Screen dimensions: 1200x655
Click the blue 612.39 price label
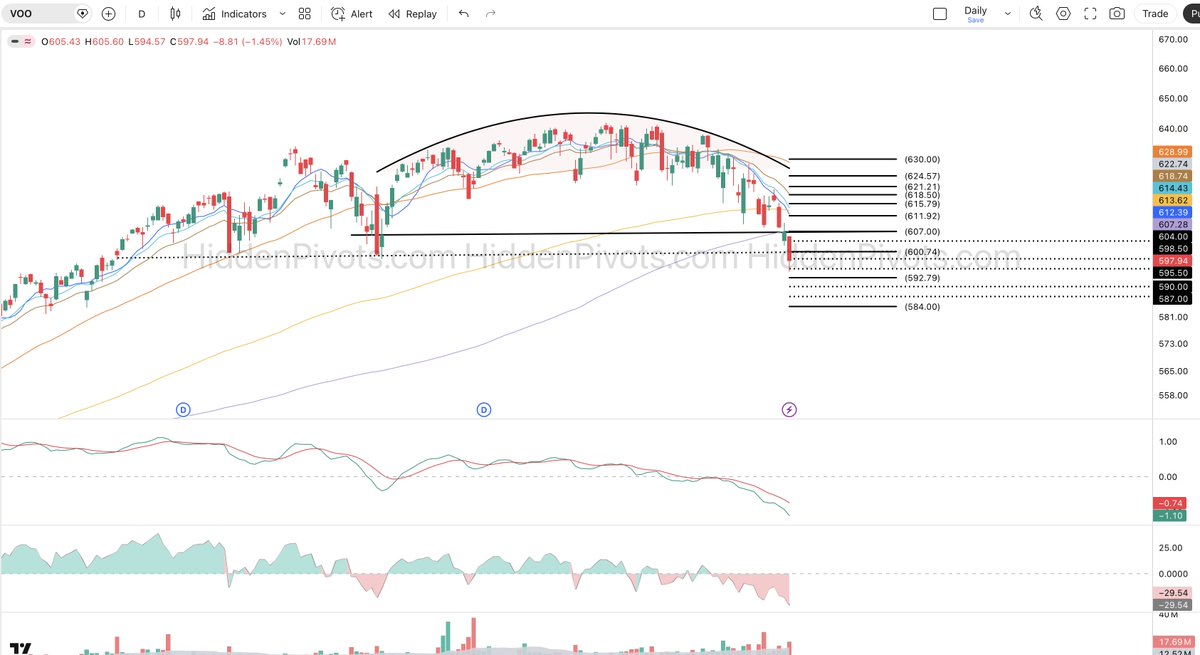(x=1172, y=212)
